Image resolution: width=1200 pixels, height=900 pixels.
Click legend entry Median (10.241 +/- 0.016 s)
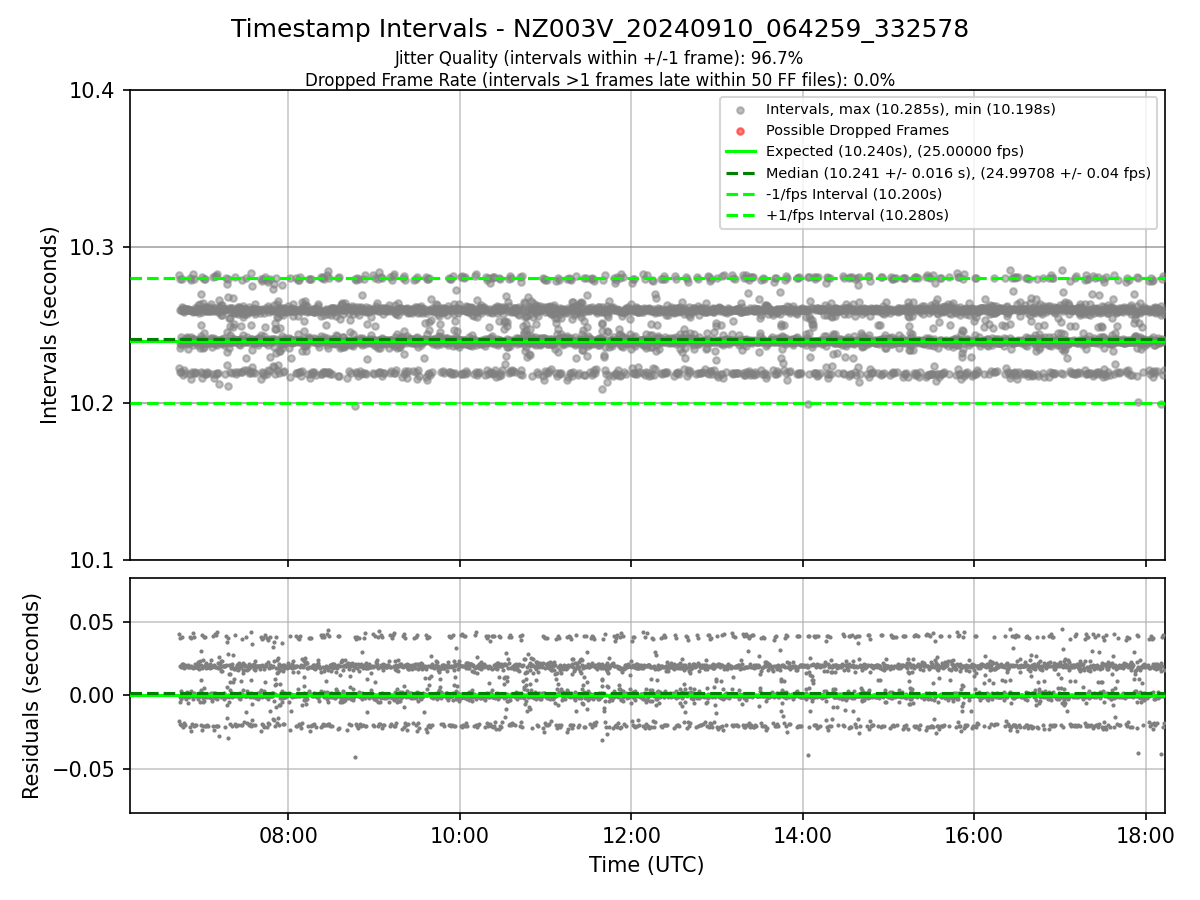pos(957,172)
